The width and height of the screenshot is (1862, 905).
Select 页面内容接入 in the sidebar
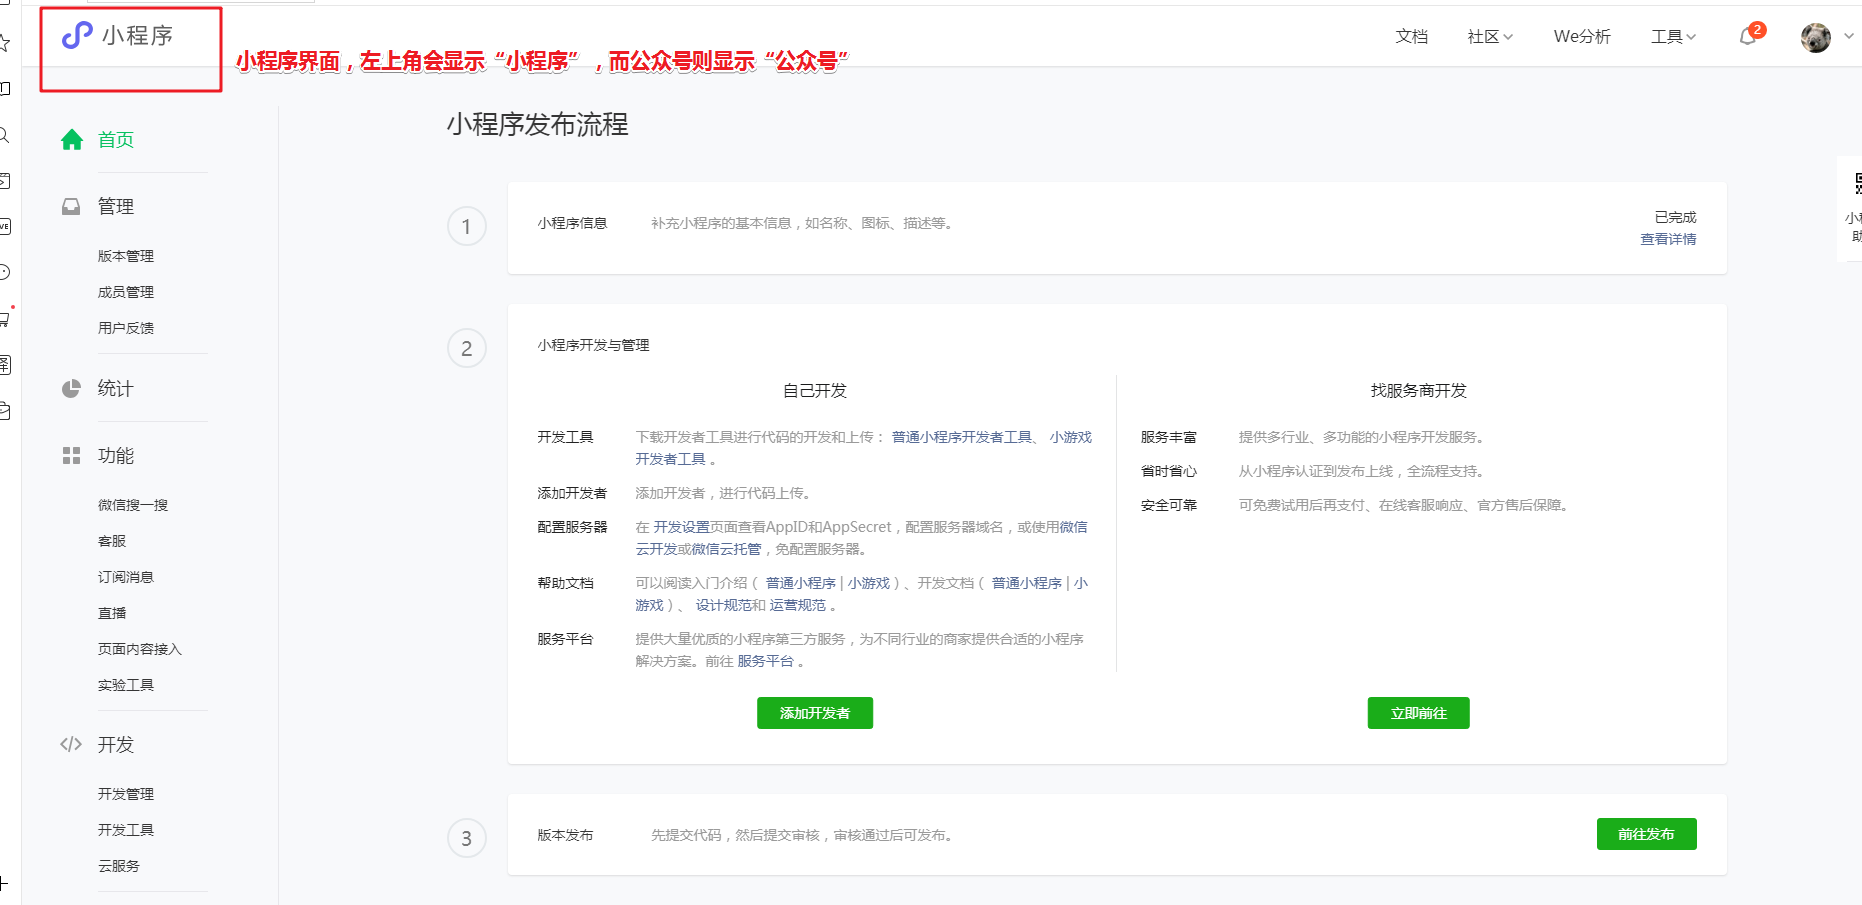click(140, 649)
